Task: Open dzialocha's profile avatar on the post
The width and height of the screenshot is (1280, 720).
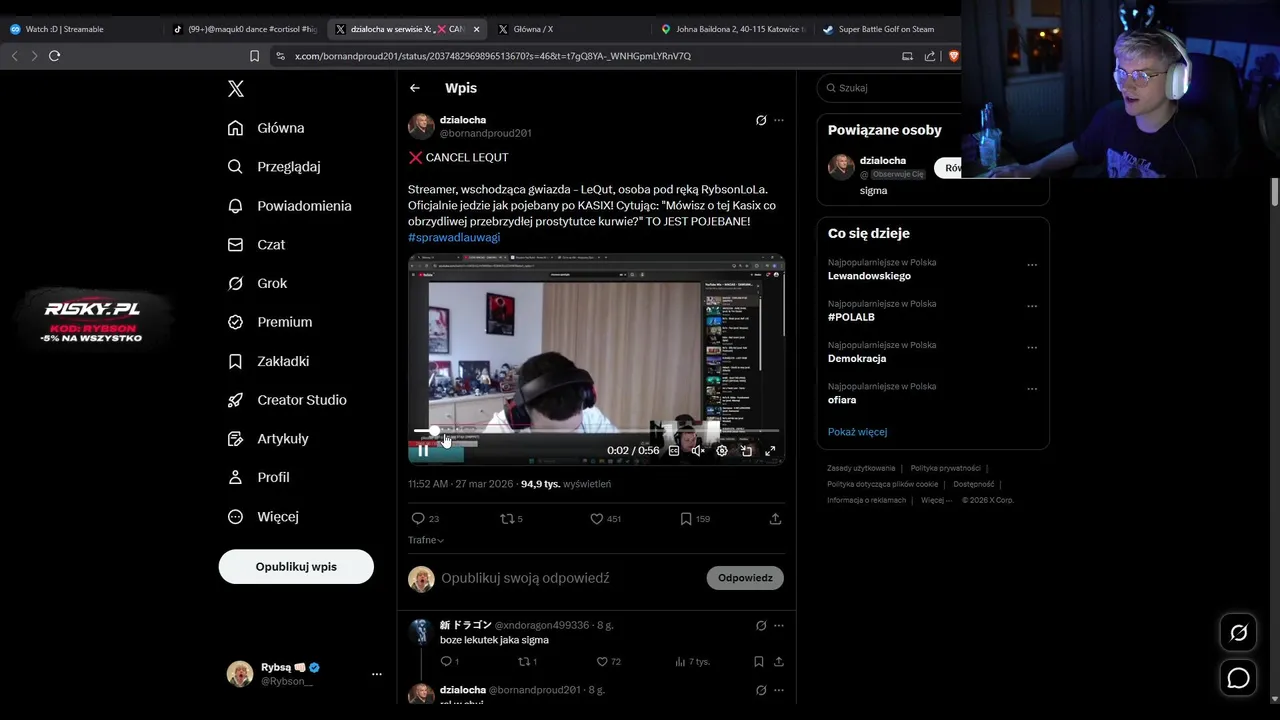Action: (421, 126)
